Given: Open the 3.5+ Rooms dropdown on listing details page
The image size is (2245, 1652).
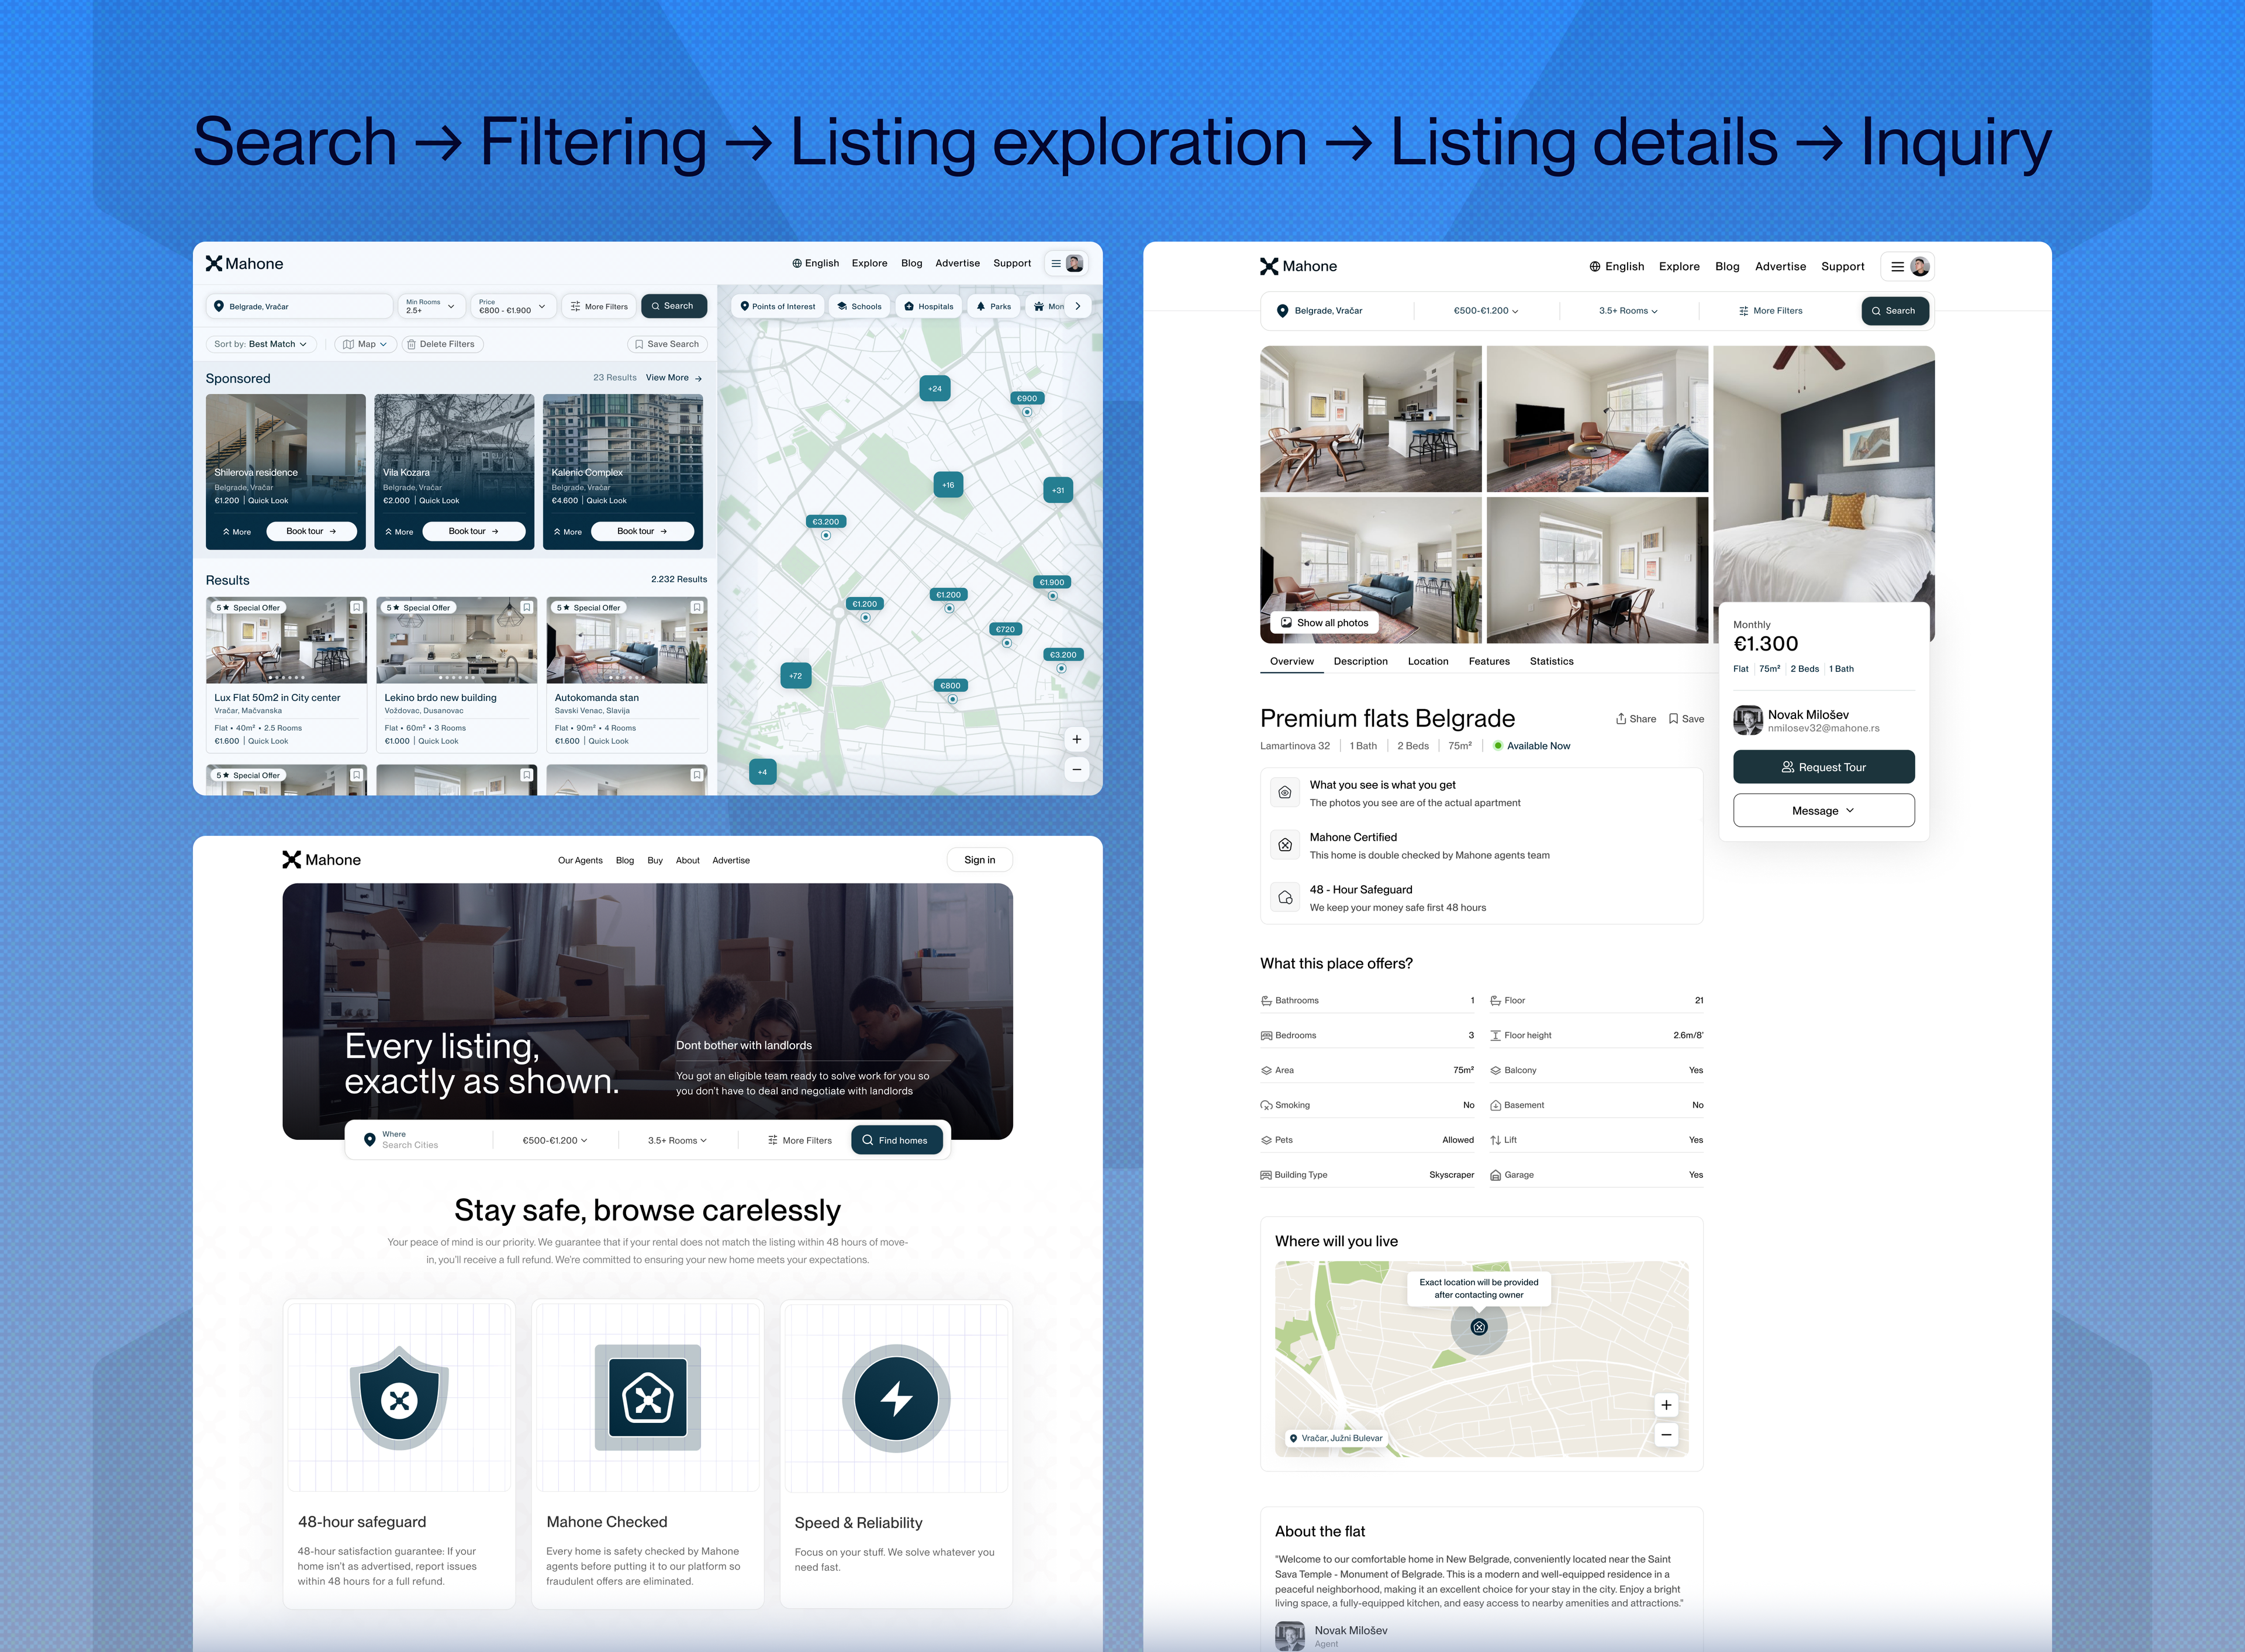Looking at the screenshot, I should (1628, 311).
